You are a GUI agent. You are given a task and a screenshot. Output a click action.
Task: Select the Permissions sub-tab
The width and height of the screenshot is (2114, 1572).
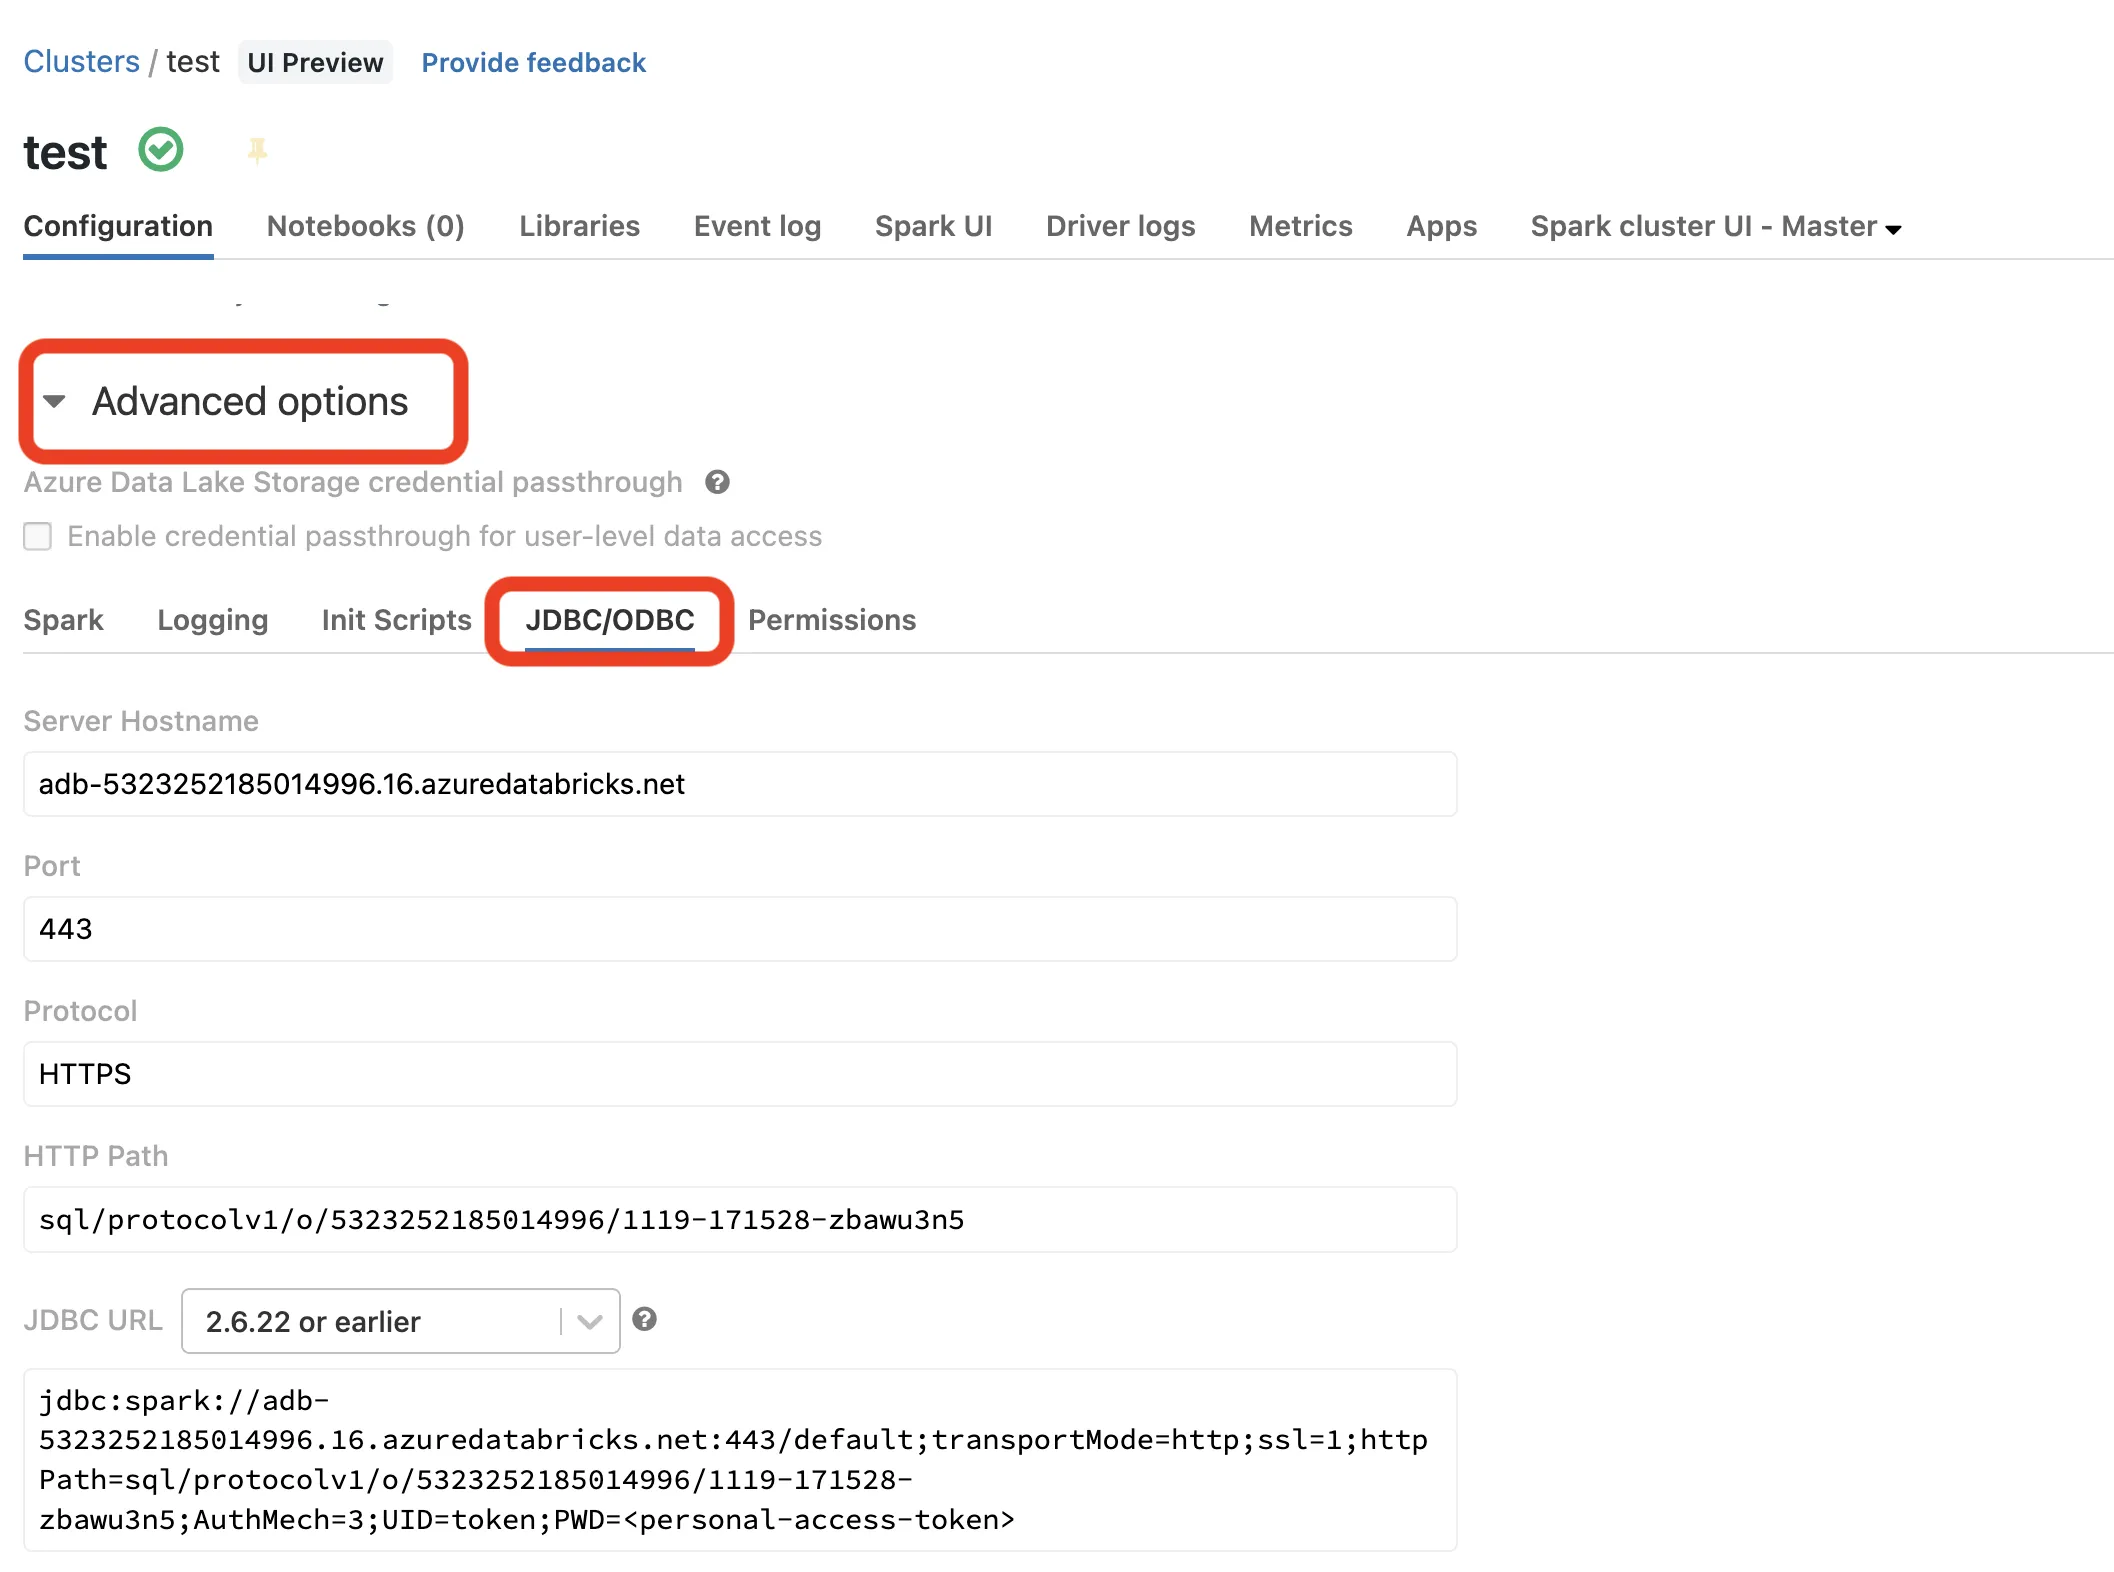(831, 620)
